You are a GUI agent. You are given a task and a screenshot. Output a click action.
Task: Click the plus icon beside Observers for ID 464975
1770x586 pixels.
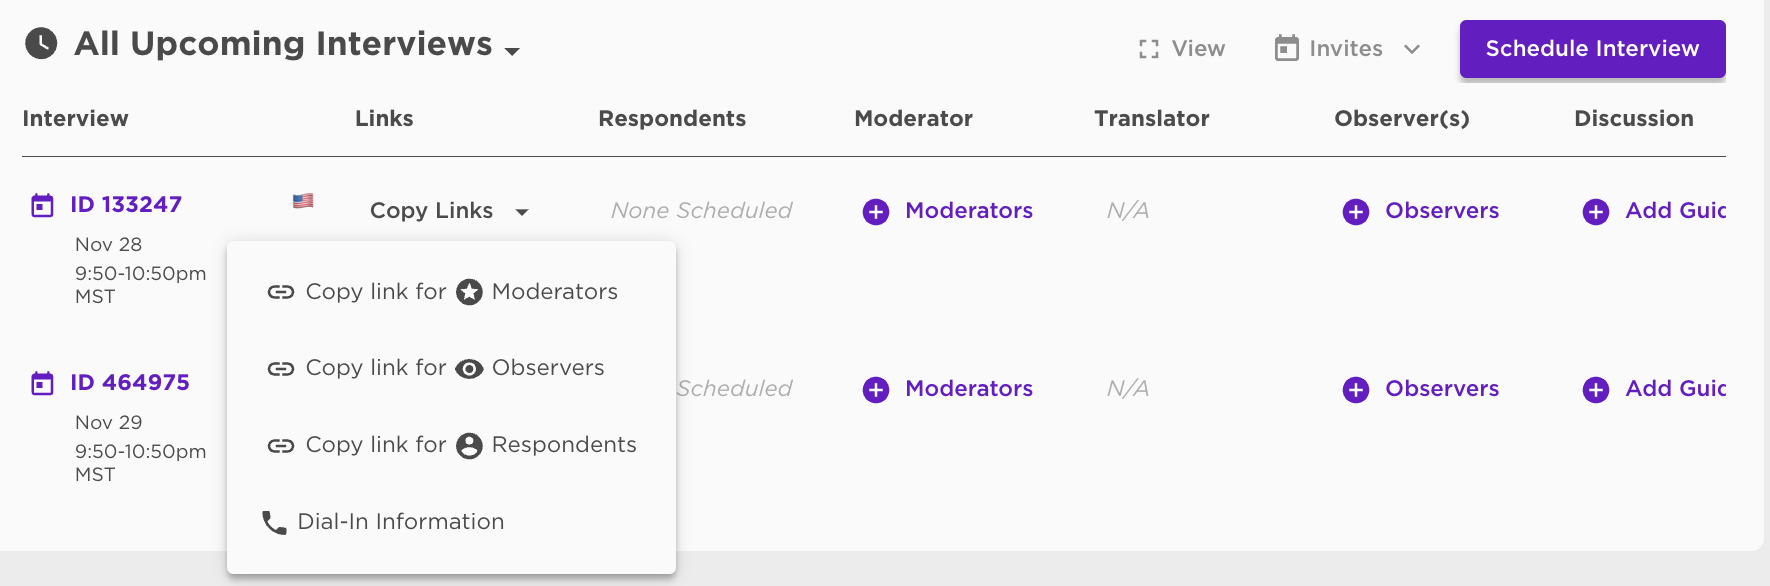(x=1356, y=390)
